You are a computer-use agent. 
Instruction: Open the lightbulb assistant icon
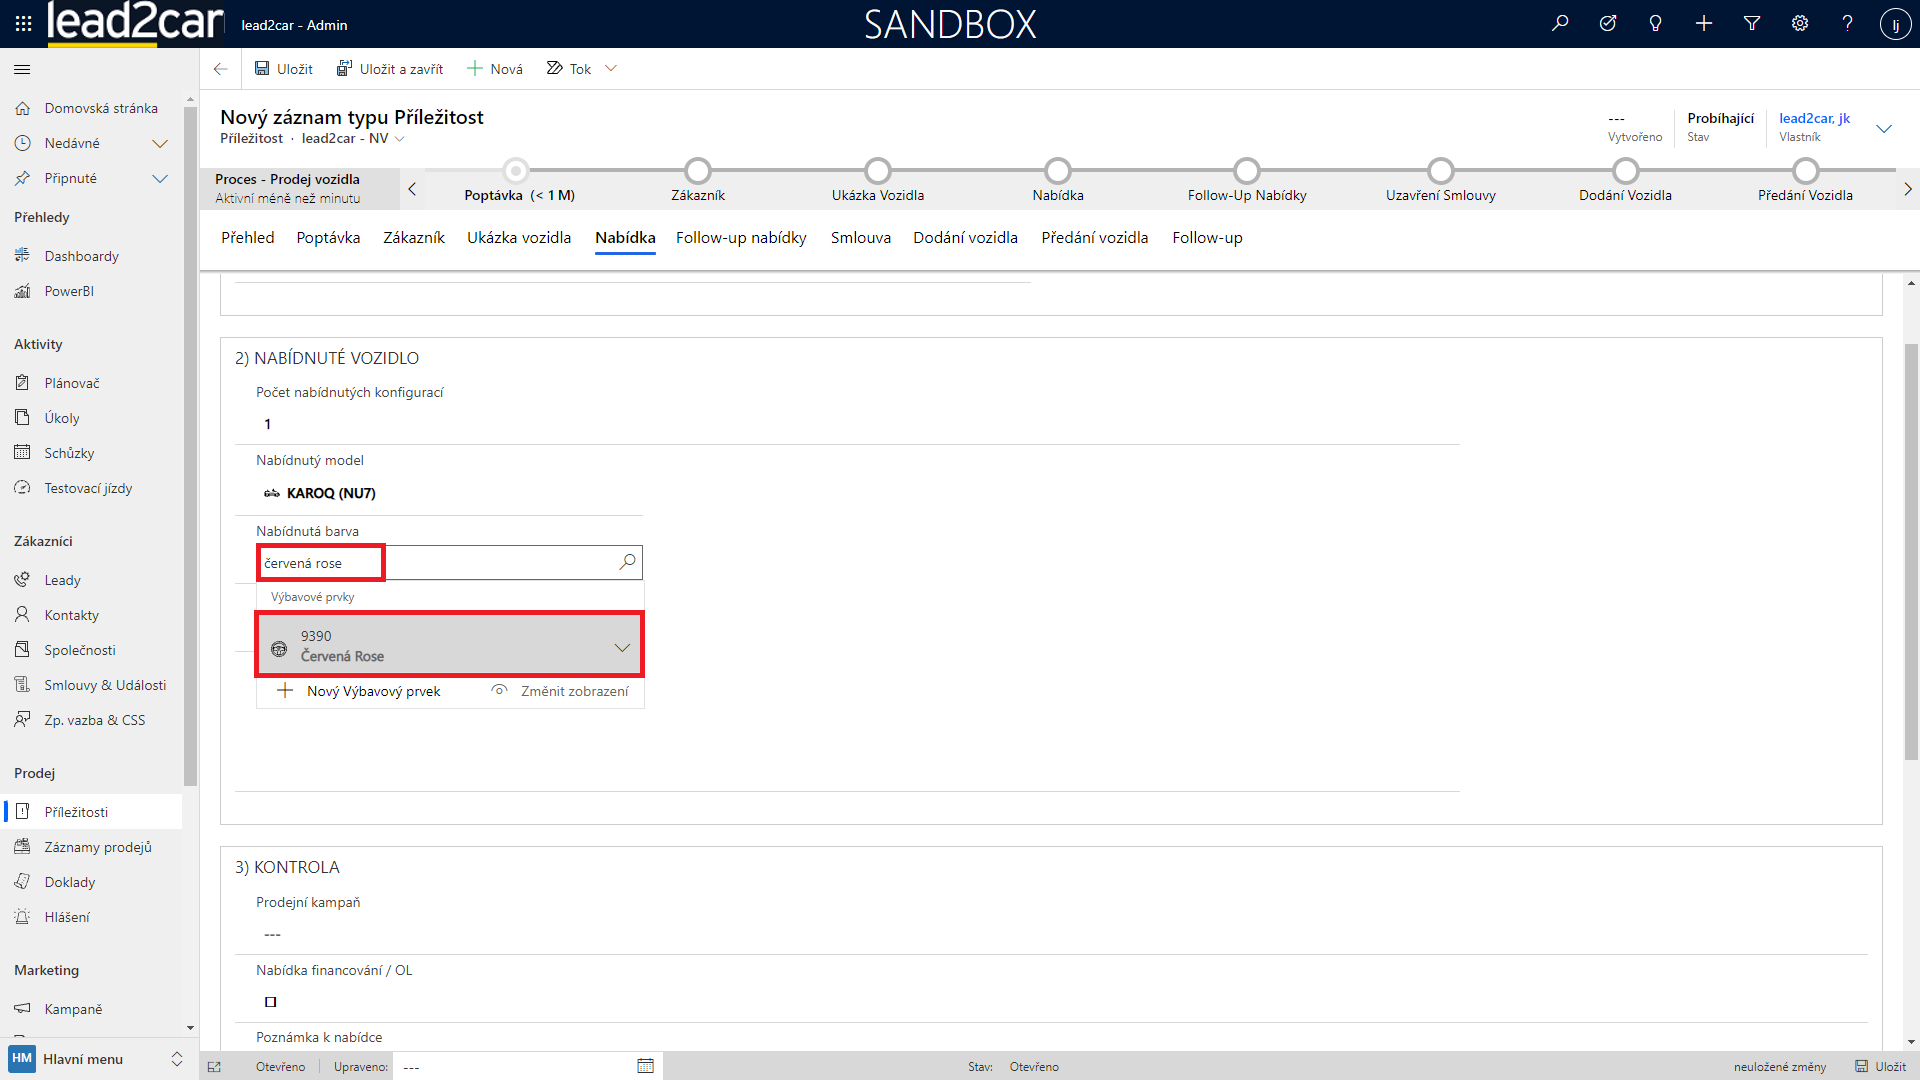pos(1655,23)
